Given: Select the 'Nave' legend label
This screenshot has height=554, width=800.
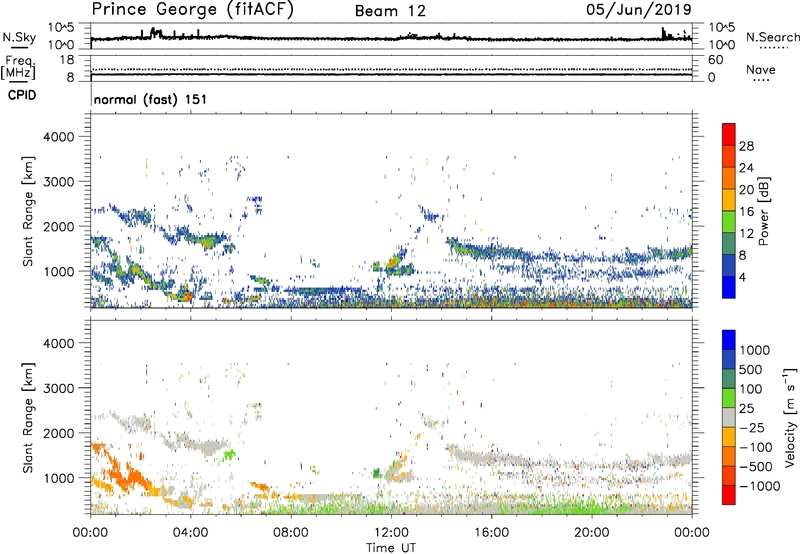Looking at the screenshot, I should (761, 69).
